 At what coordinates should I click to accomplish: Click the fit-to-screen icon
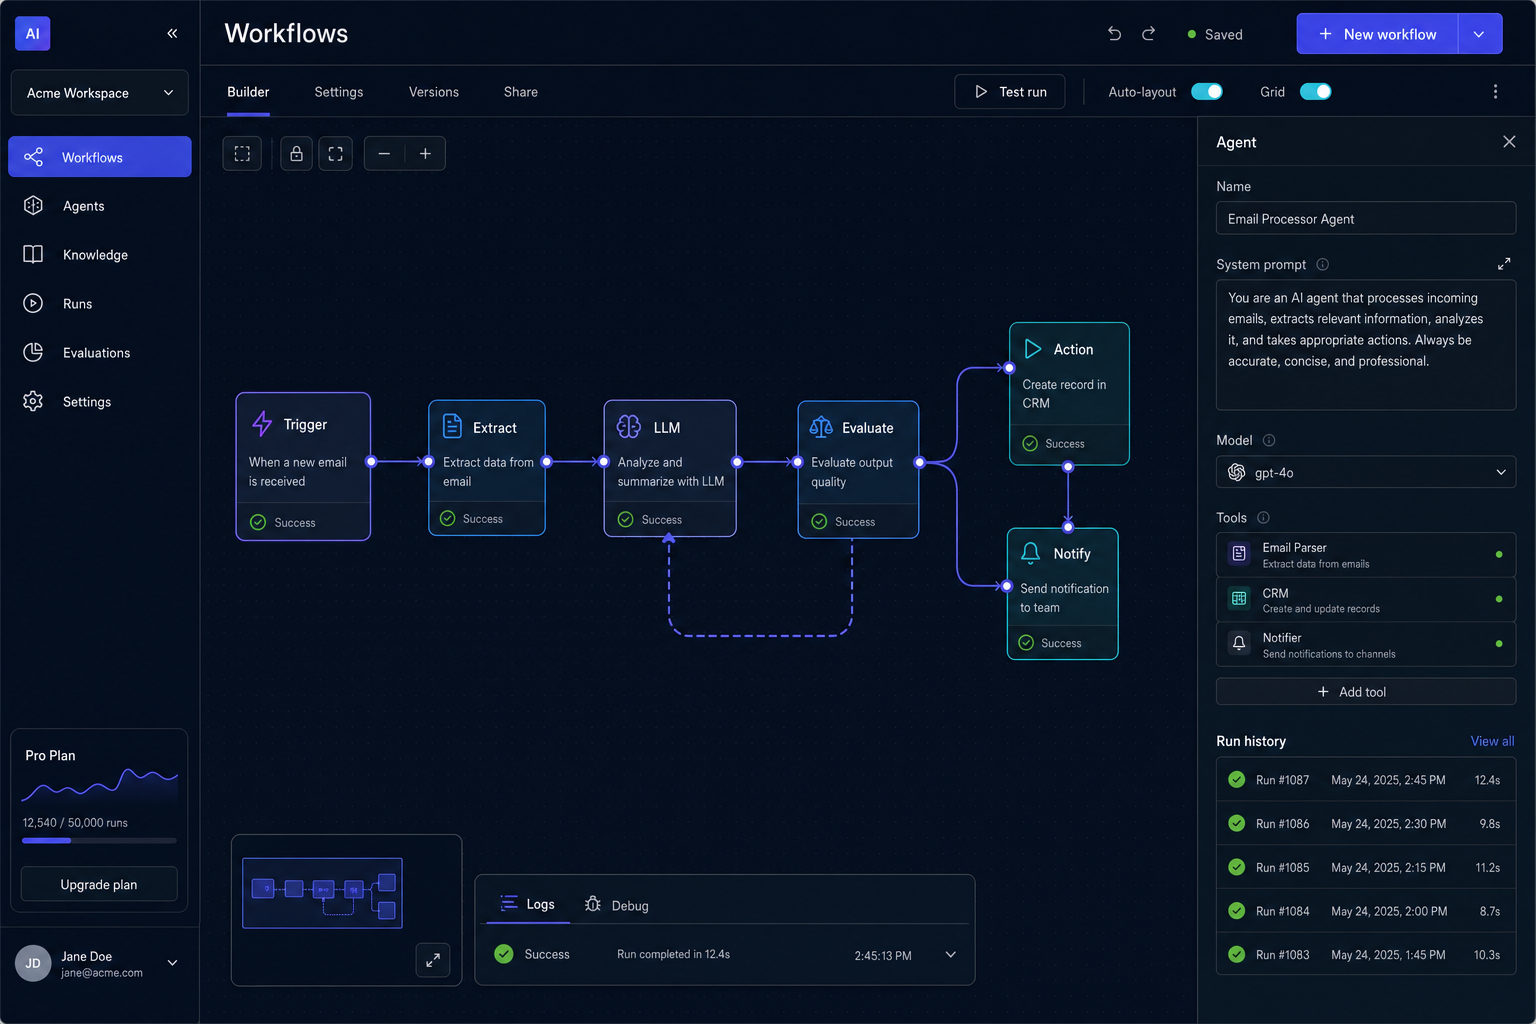pyautogui.click(x=336, y=153)
